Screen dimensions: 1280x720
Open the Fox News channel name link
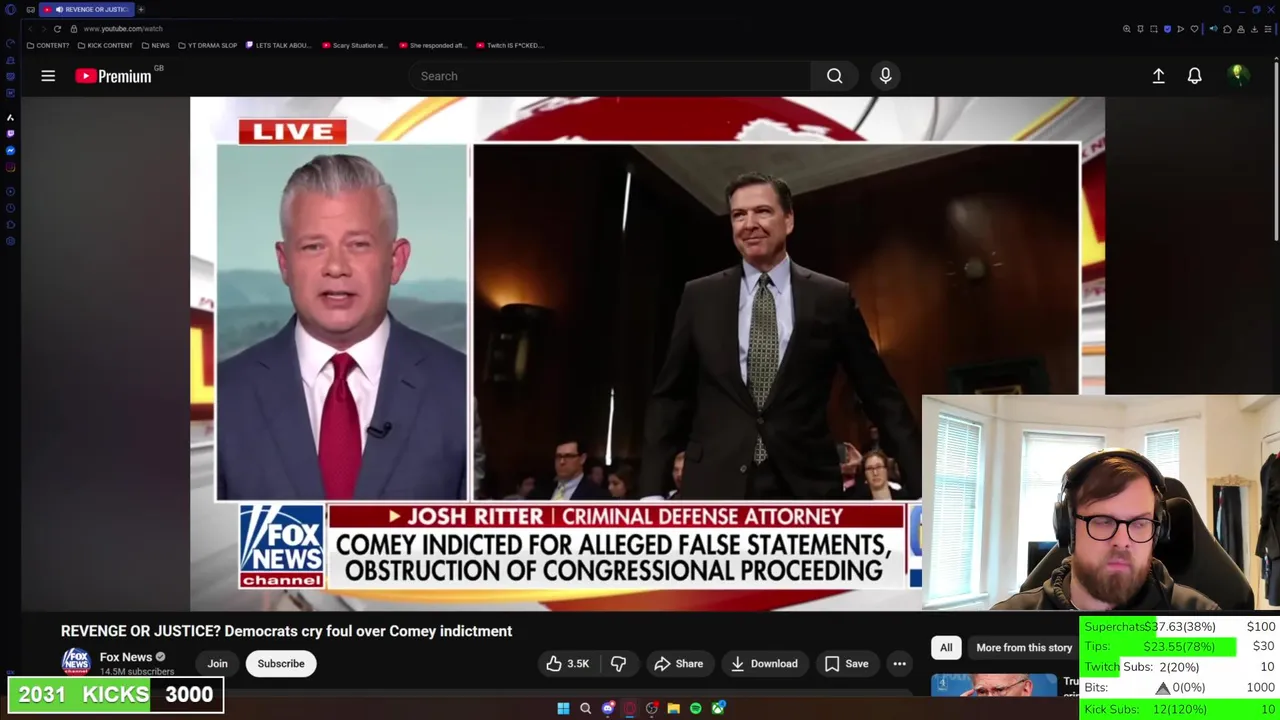[126, 657]
